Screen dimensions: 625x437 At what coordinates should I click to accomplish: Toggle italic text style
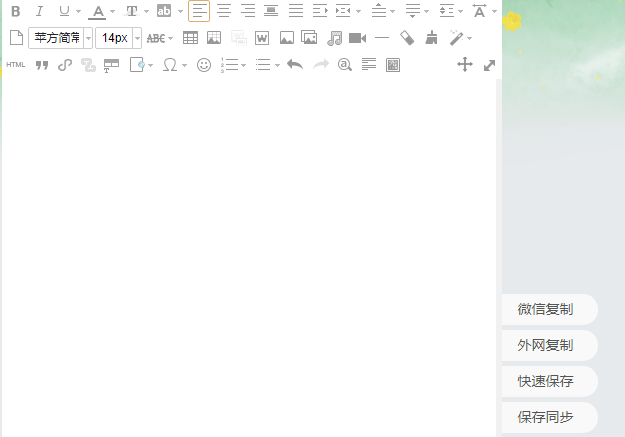point(40,12)
